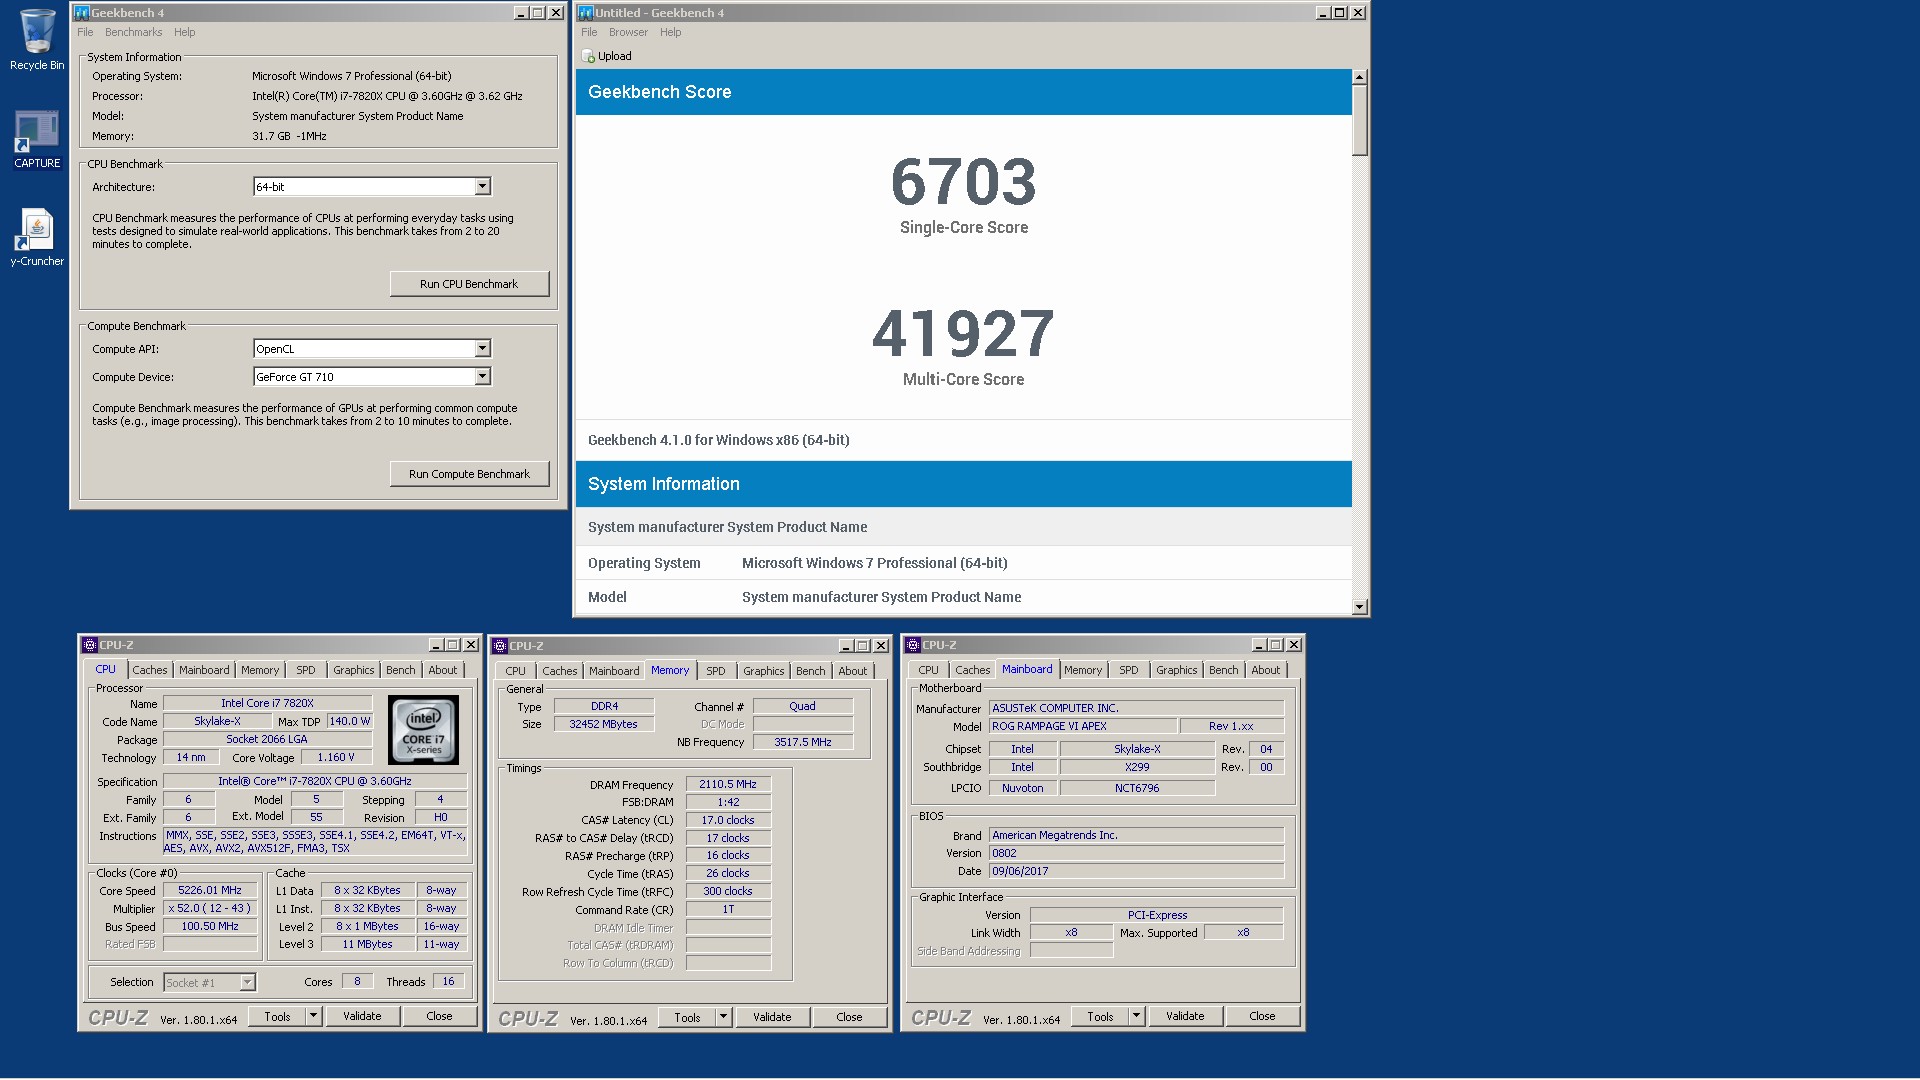Click scroll-up arrow of results scrollbar

(1359, 77)
